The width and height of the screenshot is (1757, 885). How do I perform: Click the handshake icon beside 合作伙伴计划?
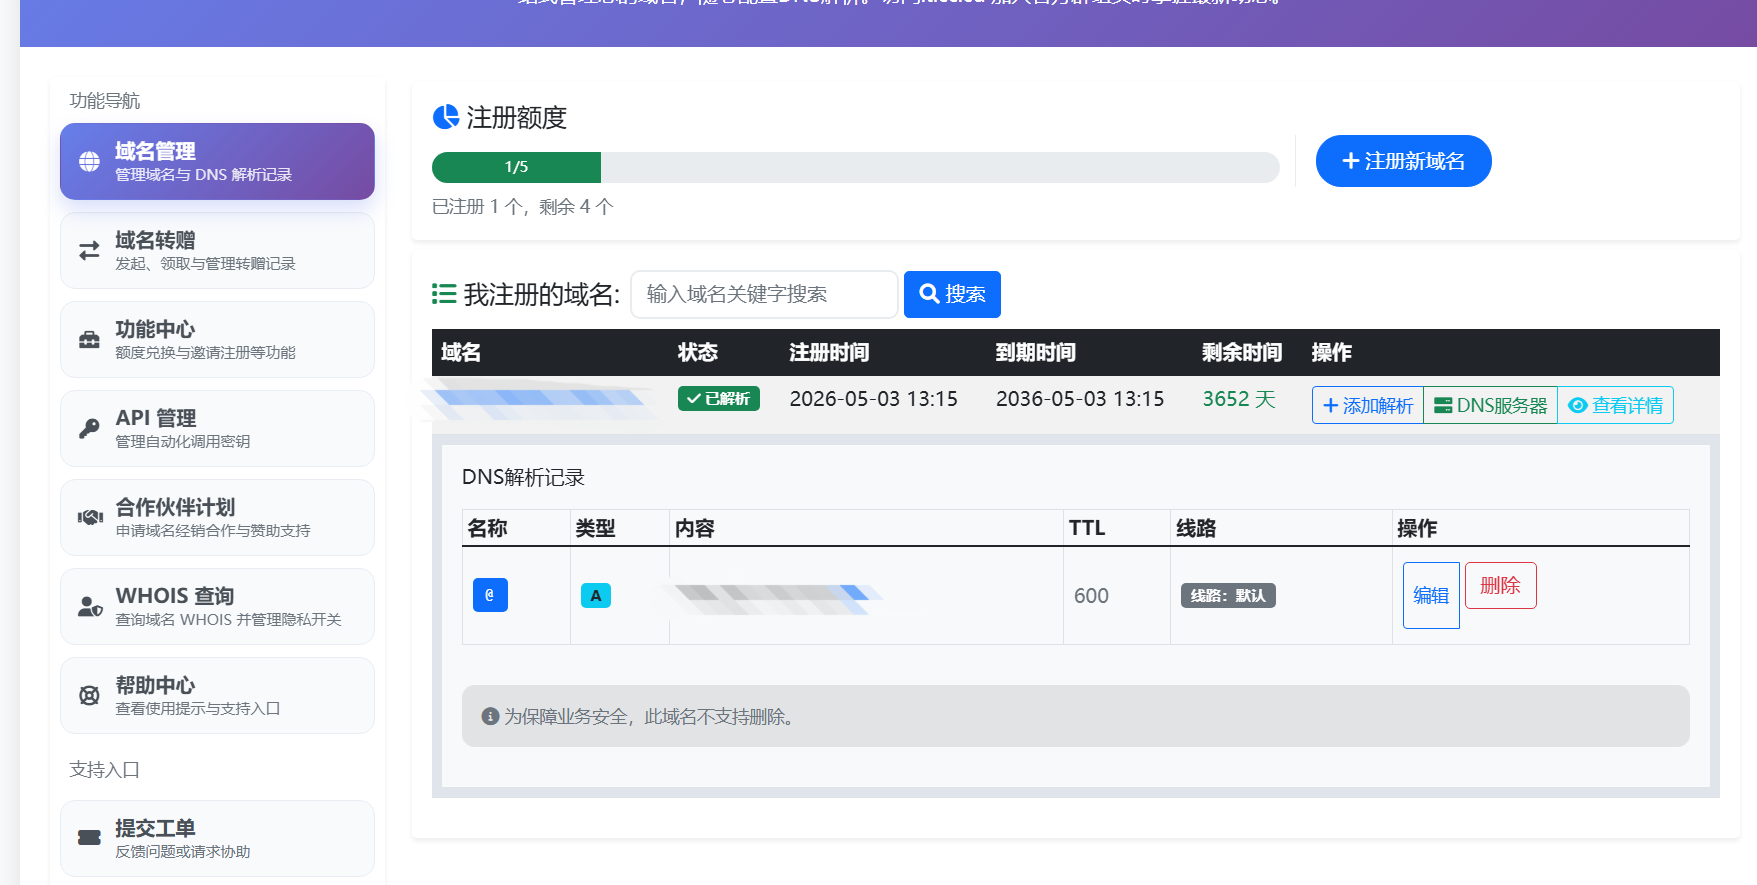[90, 517]
